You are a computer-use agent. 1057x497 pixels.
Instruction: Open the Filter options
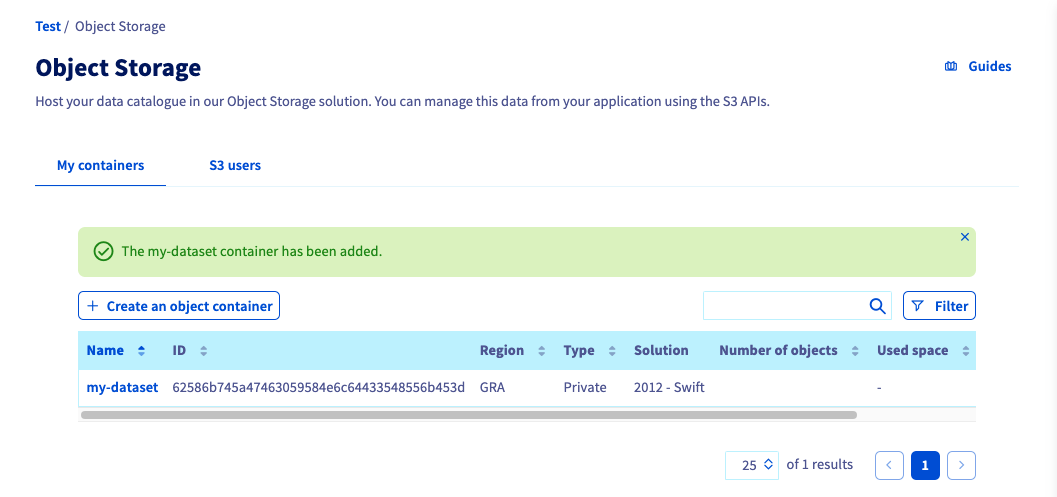pyautogui.click(x=939, y=306)
